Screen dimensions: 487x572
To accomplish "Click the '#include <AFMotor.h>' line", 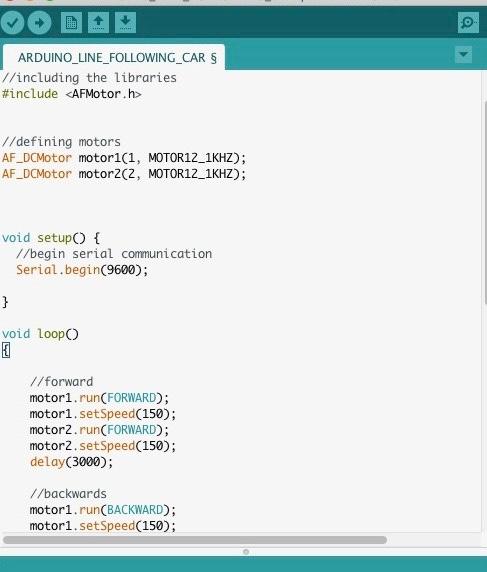I will tap(71, 94).
